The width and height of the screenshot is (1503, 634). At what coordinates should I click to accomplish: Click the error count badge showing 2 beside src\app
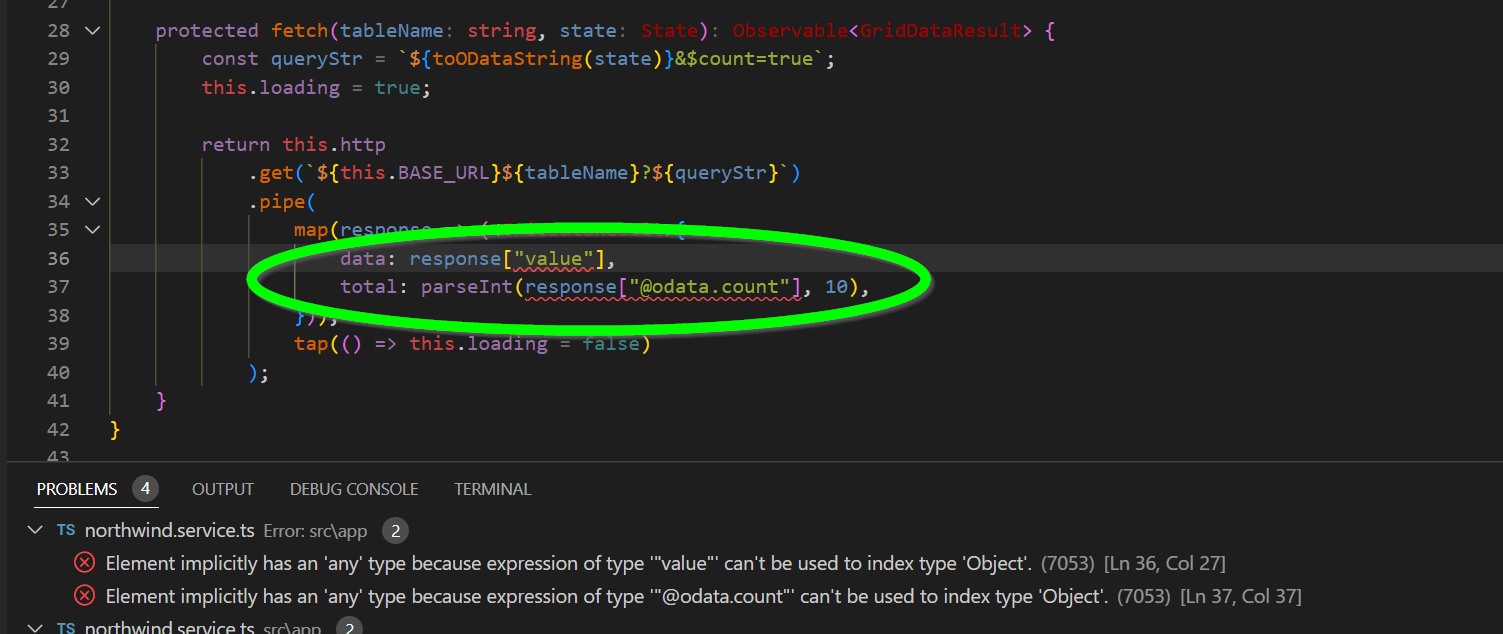[395, 531]
